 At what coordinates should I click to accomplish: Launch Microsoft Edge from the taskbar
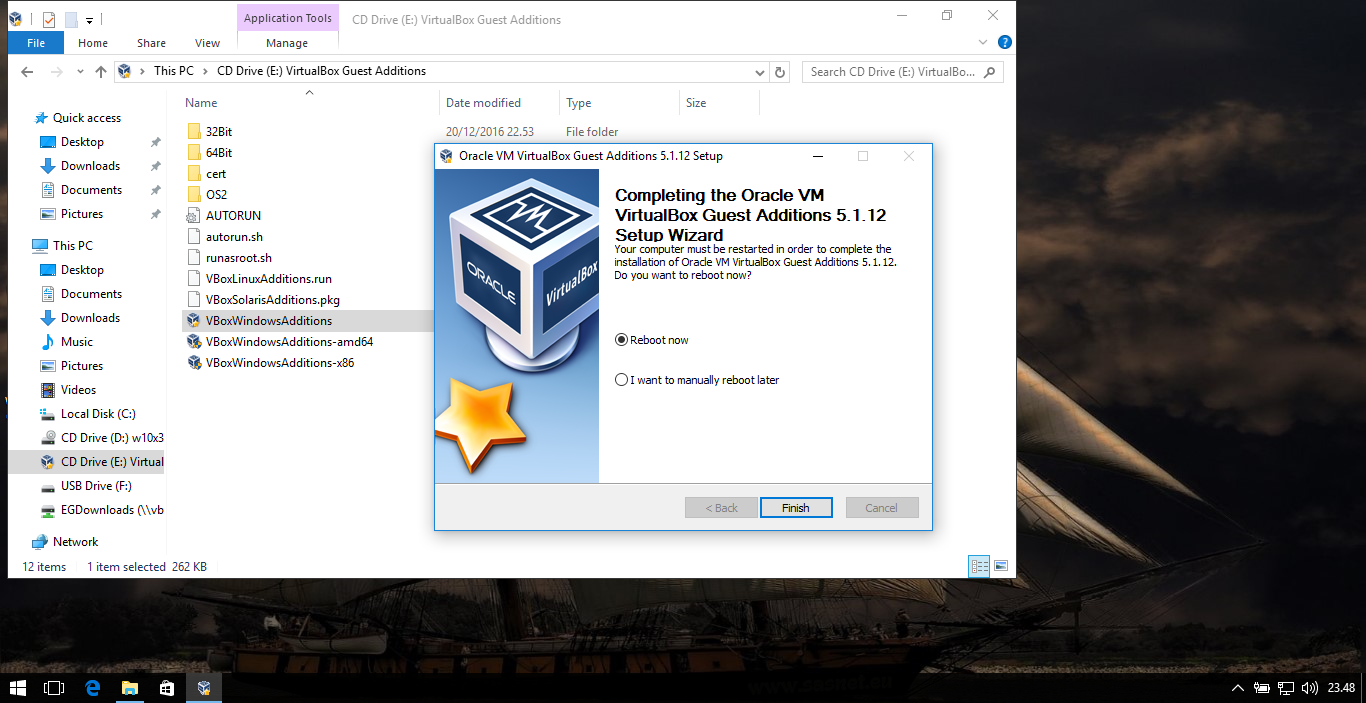[x=93, y=688]
